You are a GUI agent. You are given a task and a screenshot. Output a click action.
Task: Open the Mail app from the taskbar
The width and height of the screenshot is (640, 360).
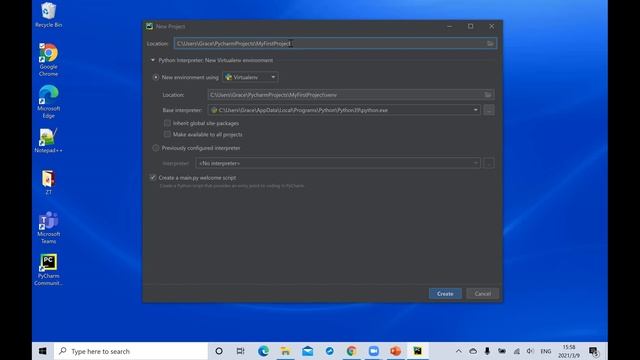pos(307,351)
